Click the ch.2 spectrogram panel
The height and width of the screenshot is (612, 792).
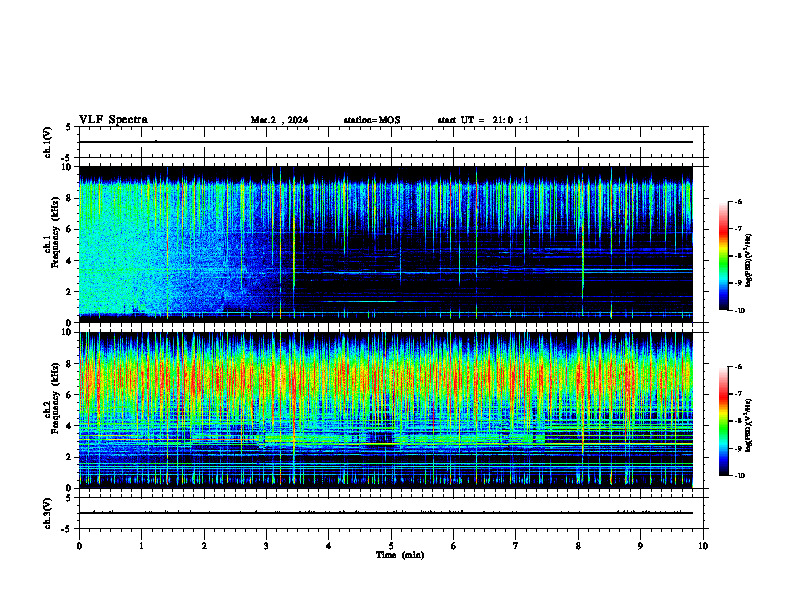pos(386,410)
